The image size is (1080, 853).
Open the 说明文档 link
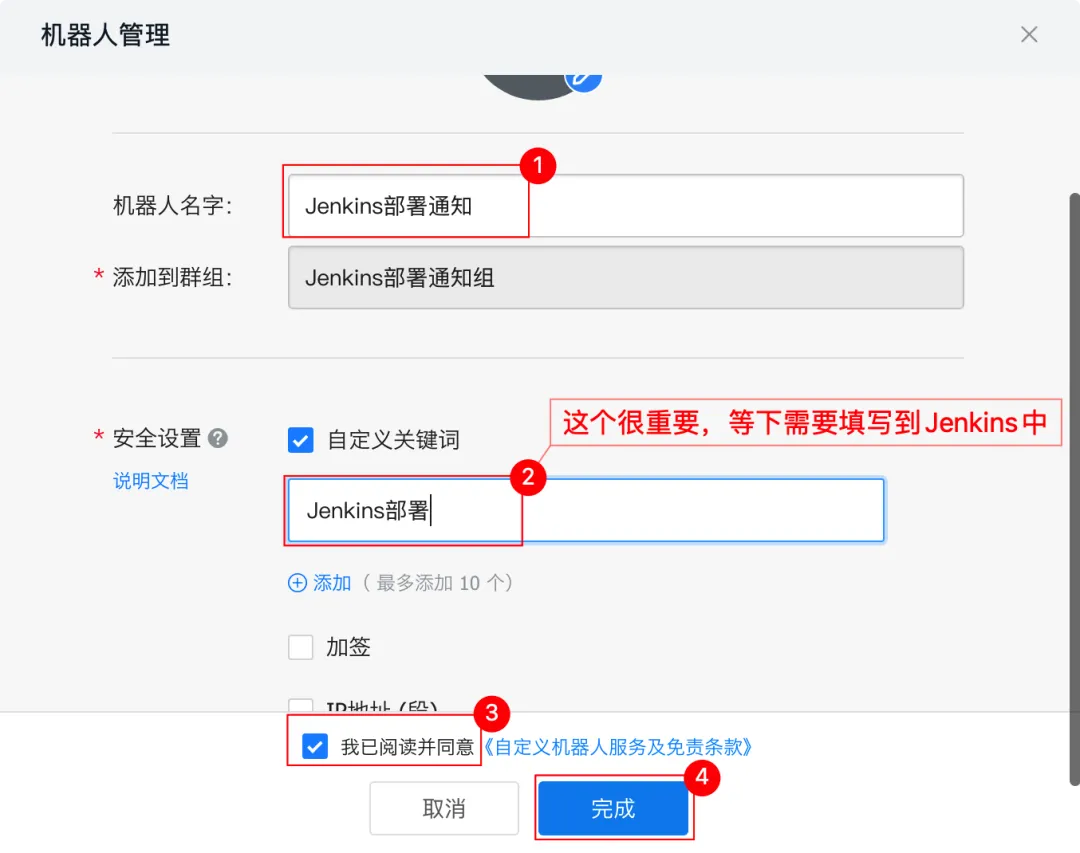[151, 481]
